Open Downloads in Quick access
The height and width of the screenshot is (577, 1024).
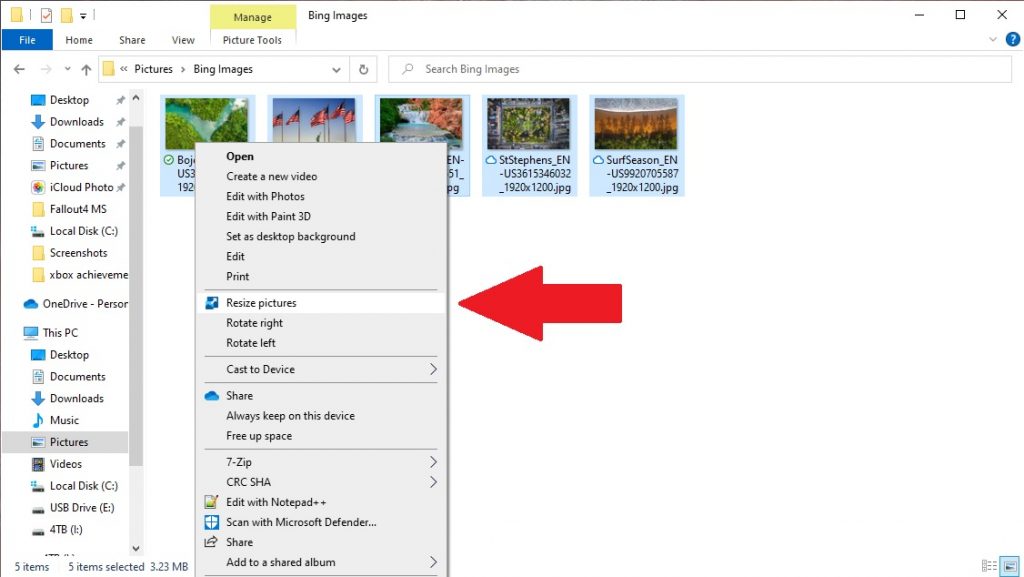[76, 122]
